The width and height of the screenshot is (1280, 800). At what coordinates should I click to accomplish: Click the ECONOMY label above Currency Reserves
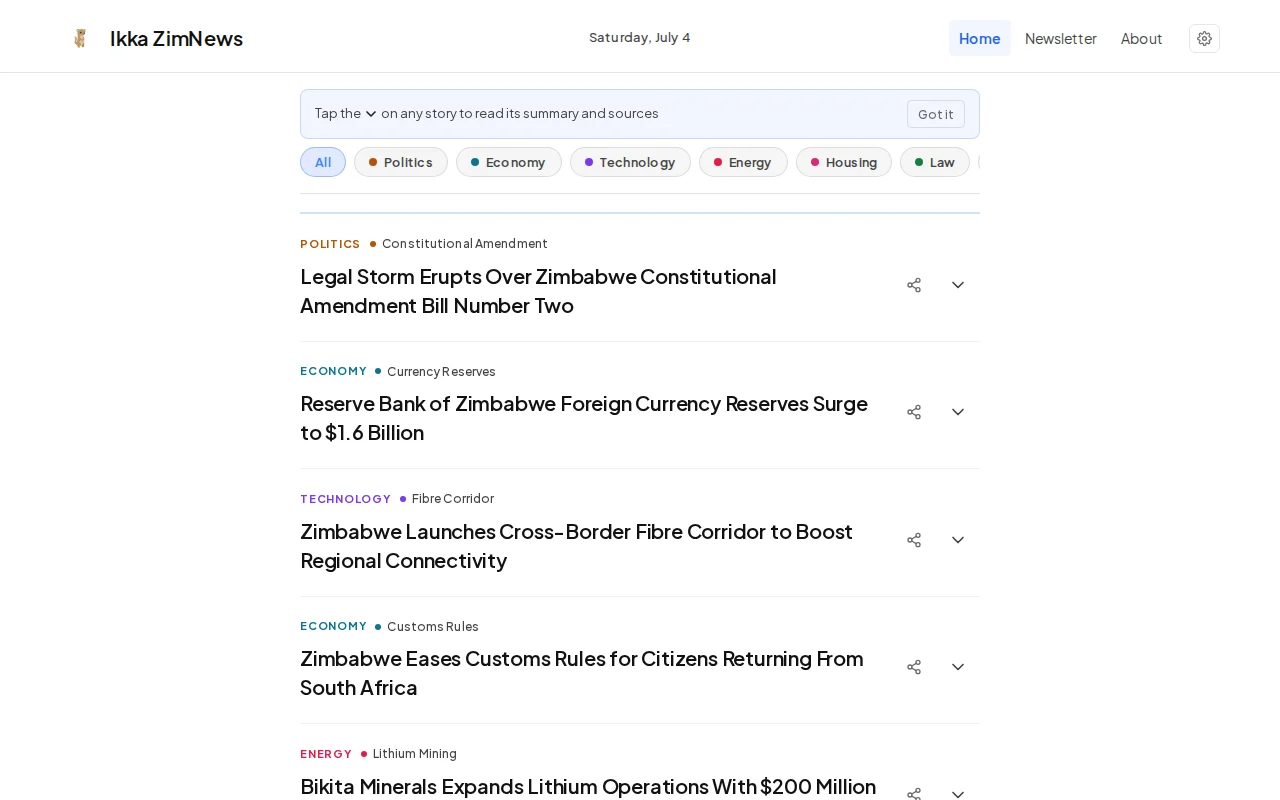click(x=334, y=371)
